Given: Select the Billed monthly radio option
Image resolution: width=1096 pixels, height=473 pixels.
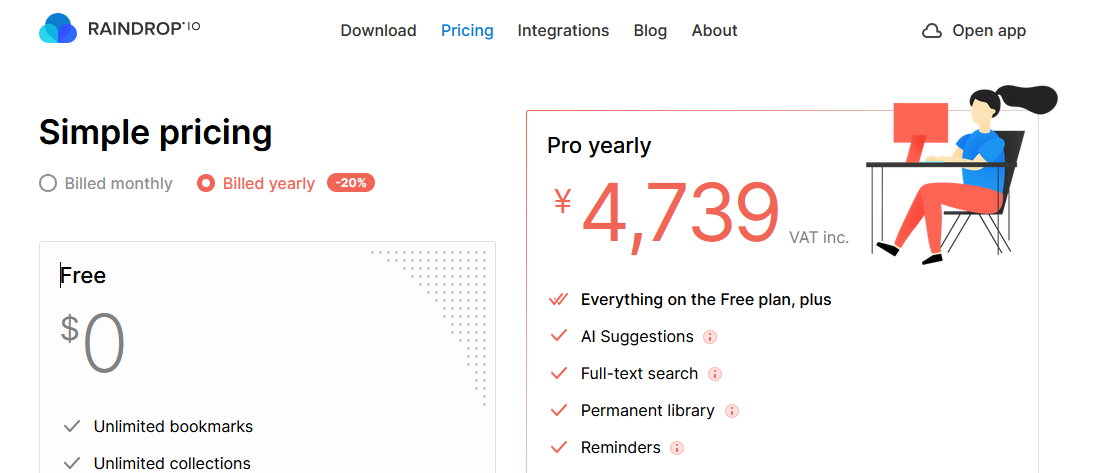Looking at the screenshot, I should [x=48, y=184].
